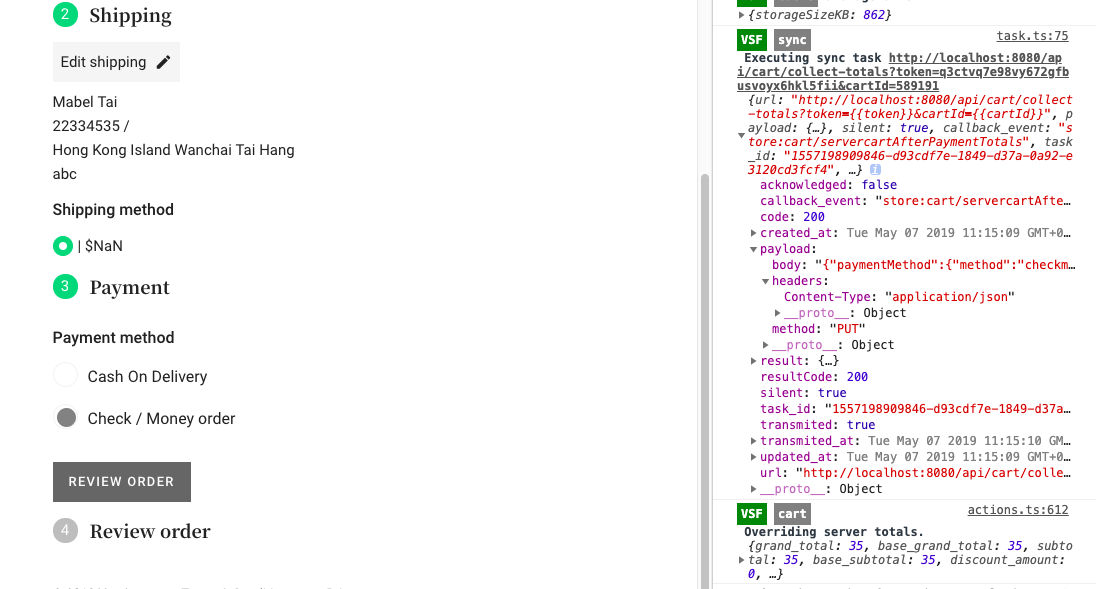Click the blue info icon after the task_id

(x=875, y=170)
